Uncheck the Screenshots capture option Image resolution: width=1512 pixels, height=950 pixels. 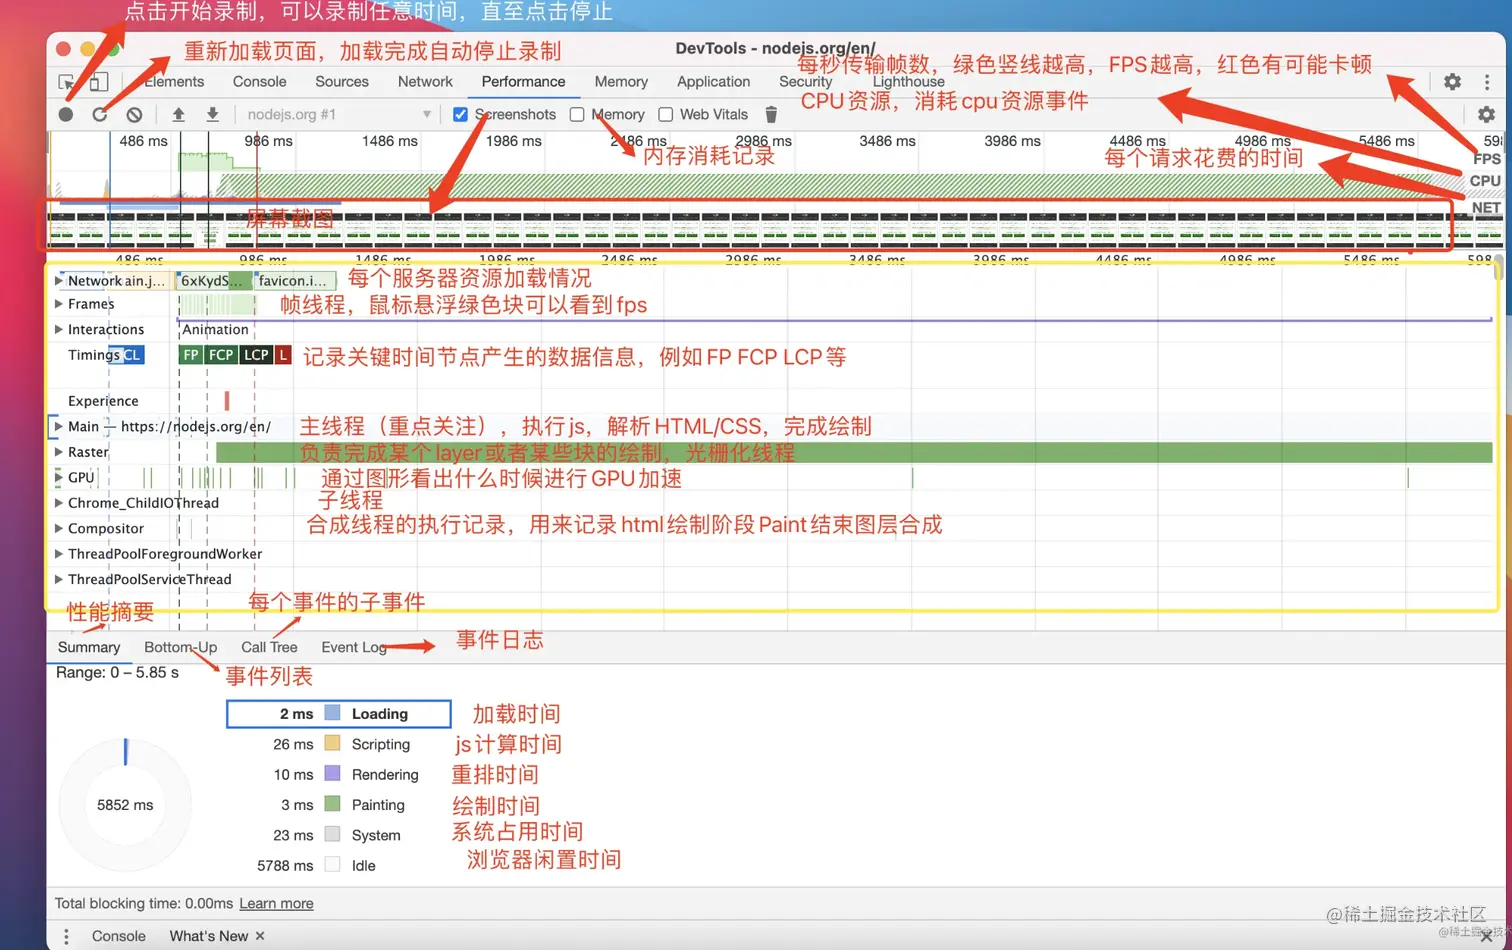pos(460,114)
